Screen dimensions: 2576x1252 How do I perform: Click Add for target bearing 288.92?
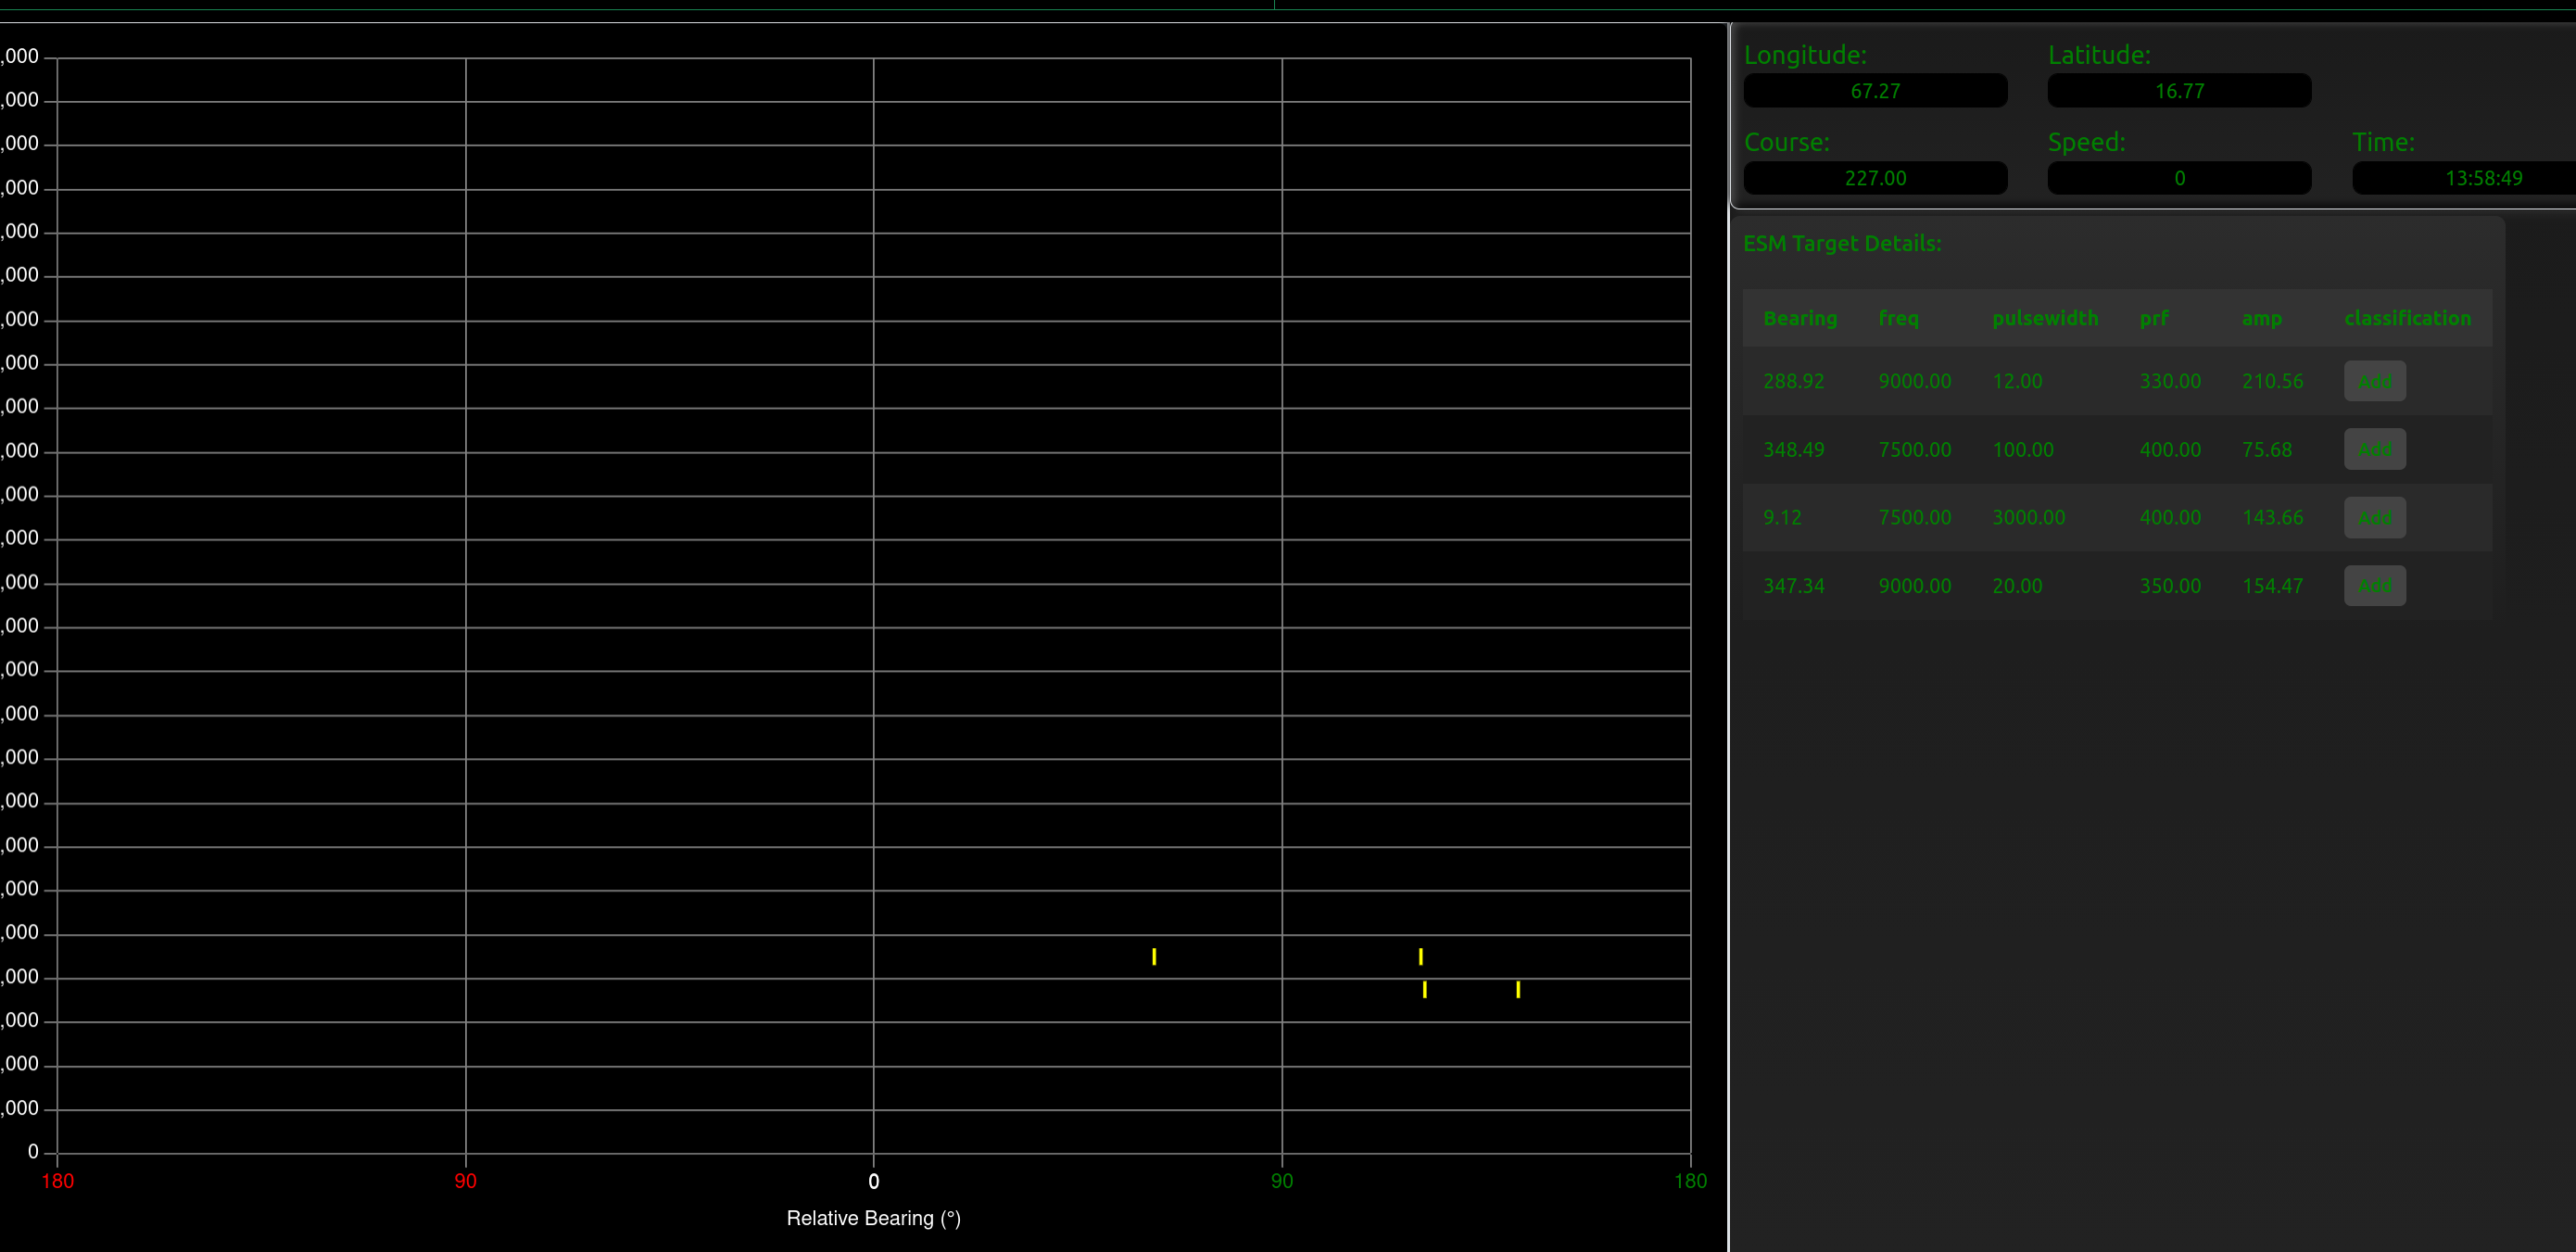click(x=2375, y=381)
